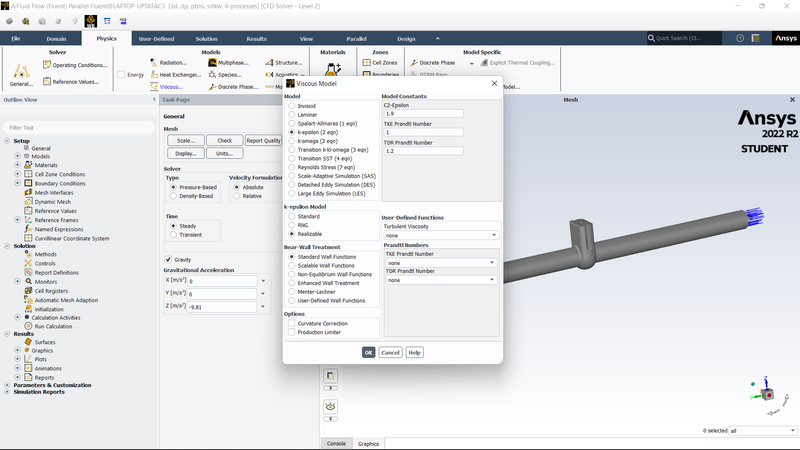The width and height of the screenshot is (800, 450).
Task: Open Report Definitions in outline tree
Action: (57, 272)
